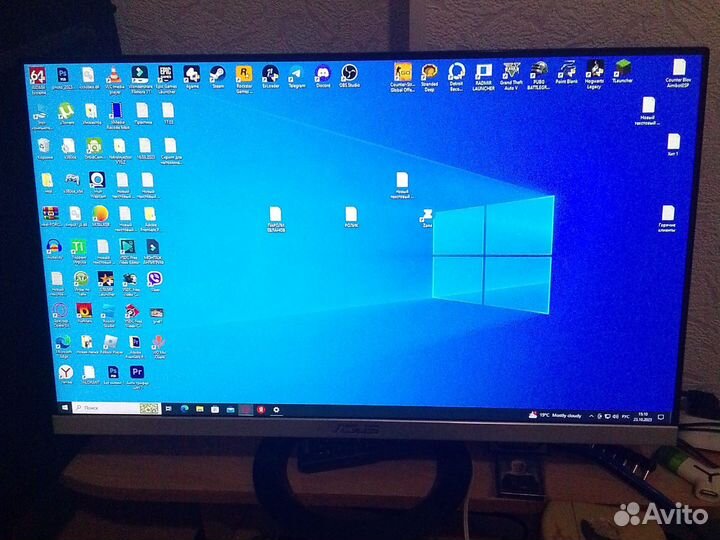Open the Photoshop file next to Premiere icon
This screenshot has width=720, height=540.
click(x=113, y=375)
